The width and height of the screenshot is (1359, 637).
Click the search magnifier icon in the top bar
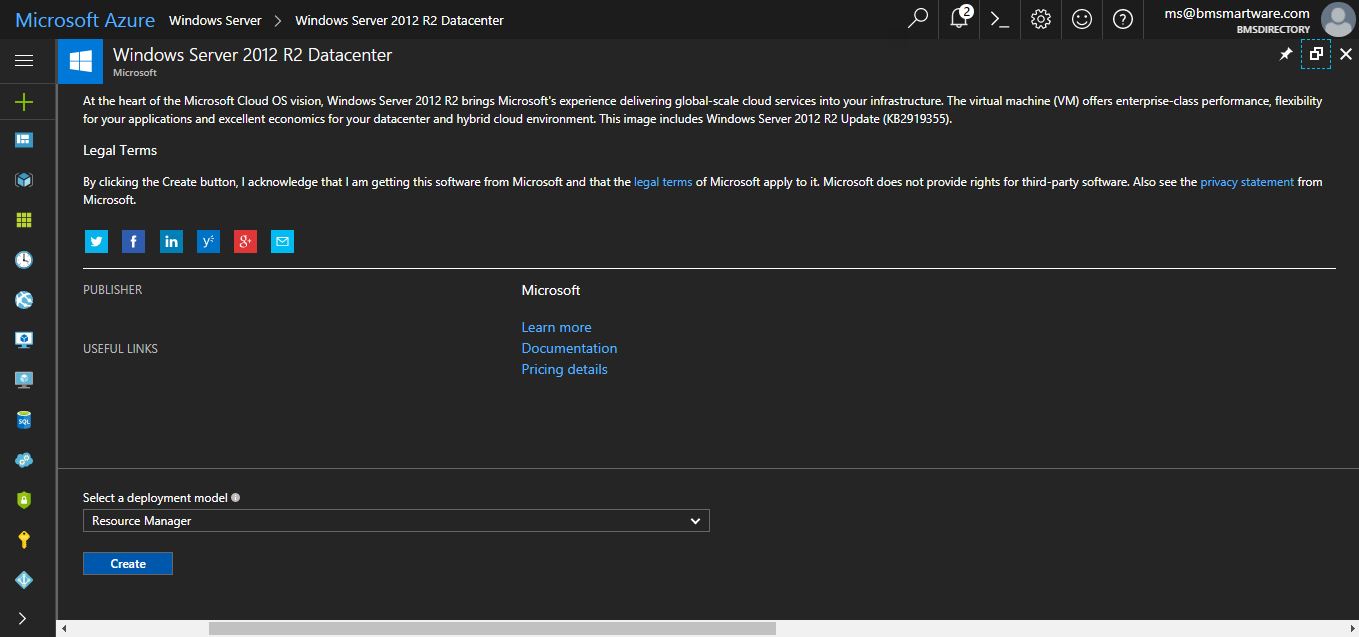tap(917, 19)
